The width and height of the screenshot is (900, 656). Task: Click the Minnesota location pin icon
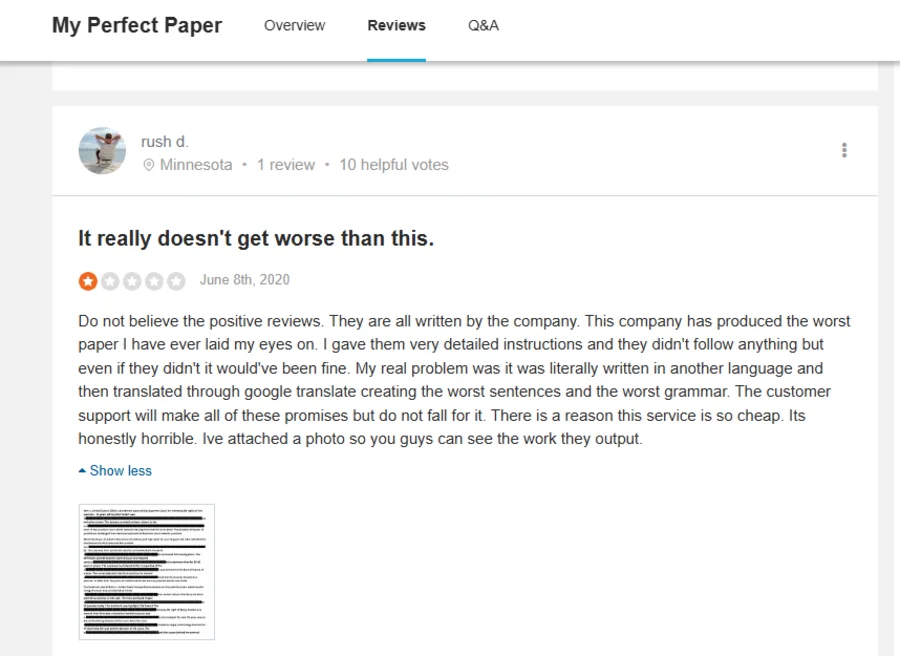point(149,165)
